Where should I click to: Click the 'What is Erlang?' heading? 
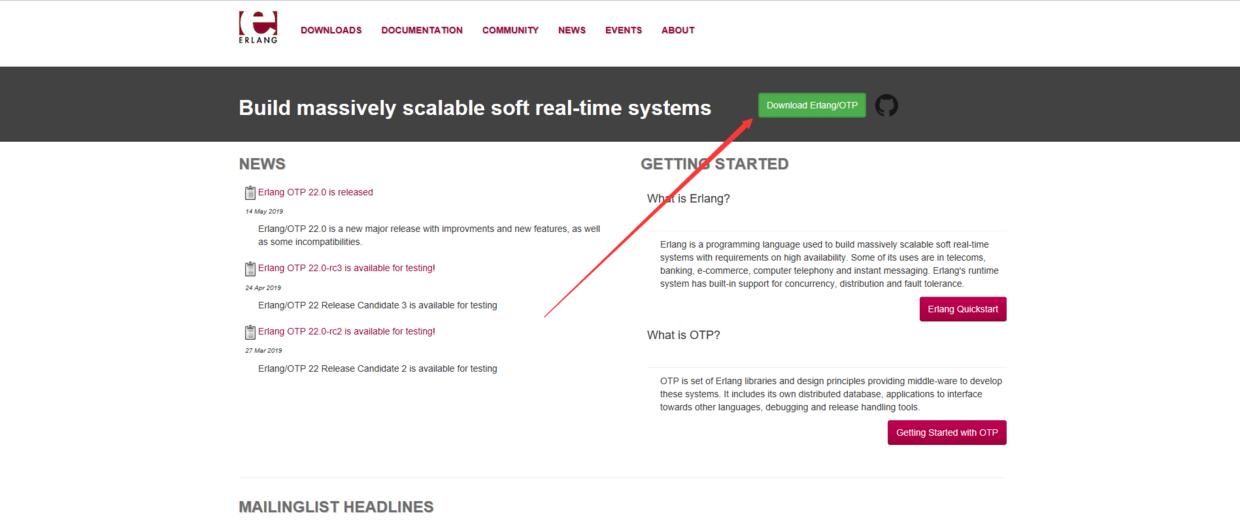click(689, 199)
